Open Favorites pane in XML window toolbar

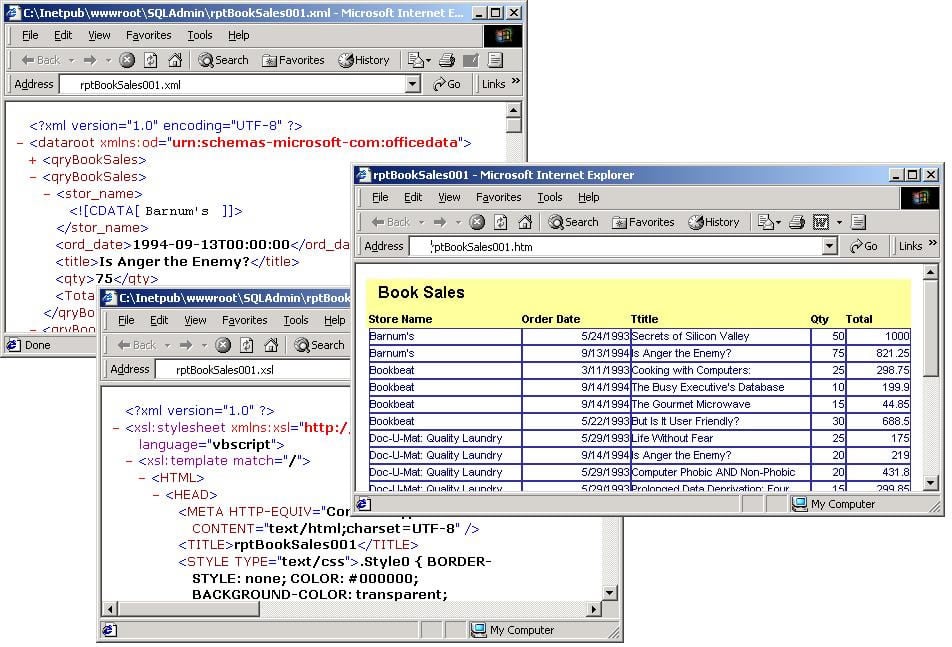tap(293, 59)
